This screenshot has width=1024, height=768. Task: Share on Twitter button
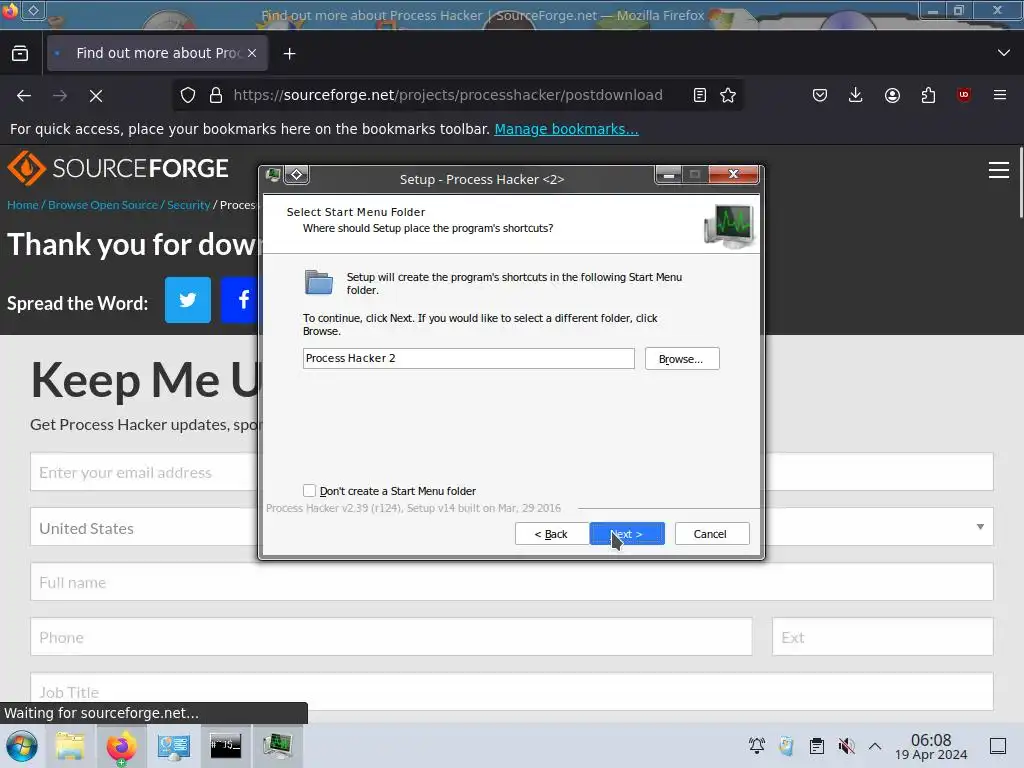pos(188,300)
